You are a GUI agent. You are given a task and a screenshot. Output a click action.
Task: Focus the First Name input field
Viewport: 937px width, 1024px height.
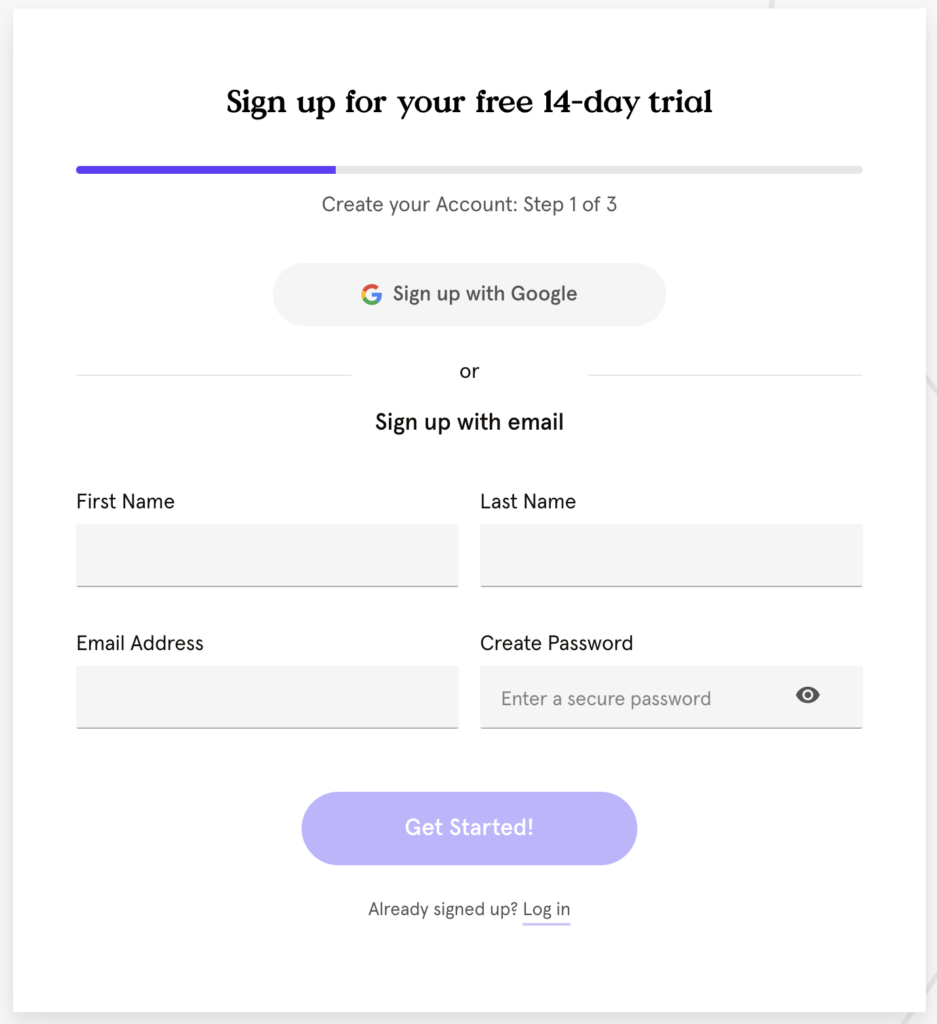coord(267,555)
